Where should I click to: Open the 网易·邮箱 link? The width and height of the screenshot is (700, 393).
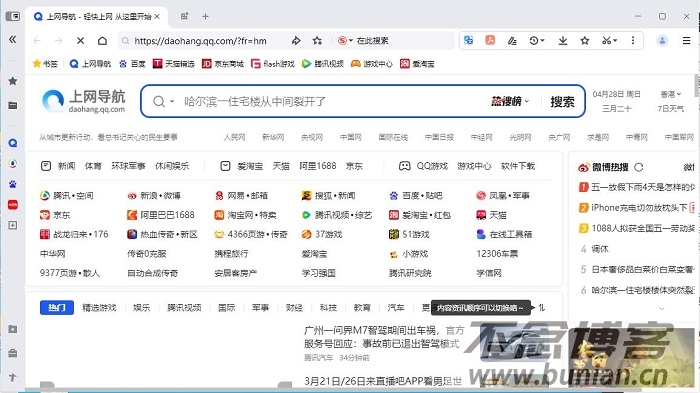[x=242, y=195]
